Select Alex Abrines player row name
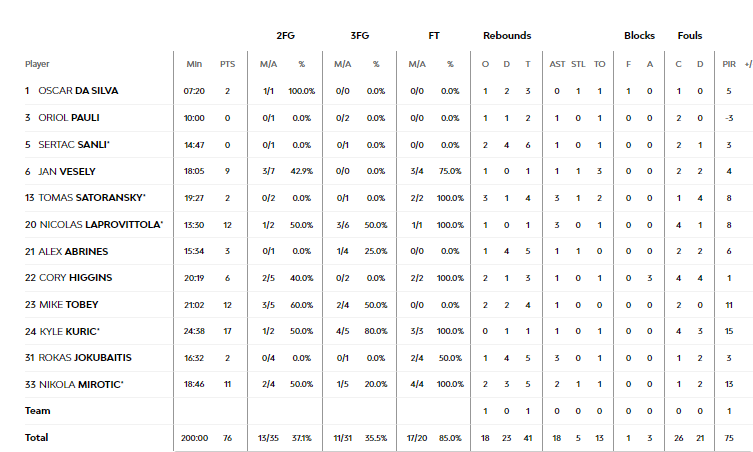Screen dimensions: 753x452 coord(73,251)
